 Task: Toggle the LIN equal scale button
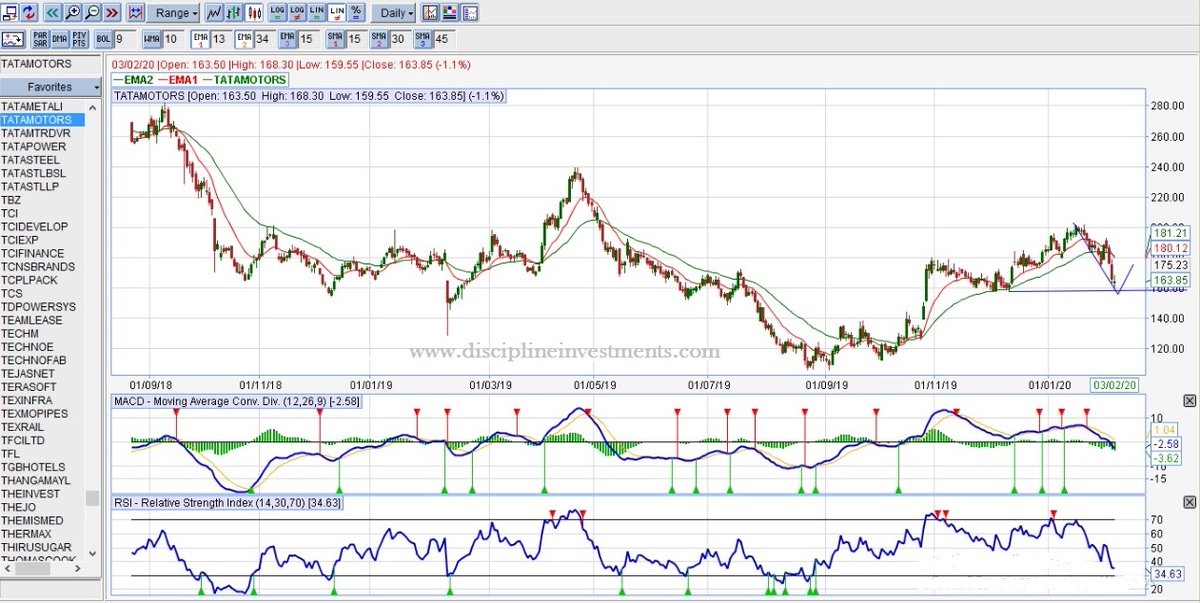(317, 13)
